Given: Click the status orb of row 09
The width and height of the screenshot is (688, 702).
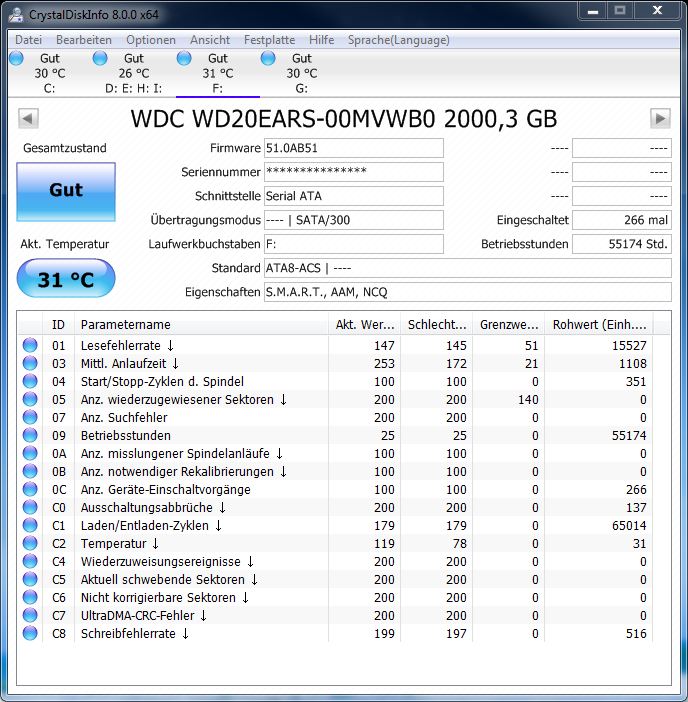Looking at the screenshot, I should tap(30, 435).
